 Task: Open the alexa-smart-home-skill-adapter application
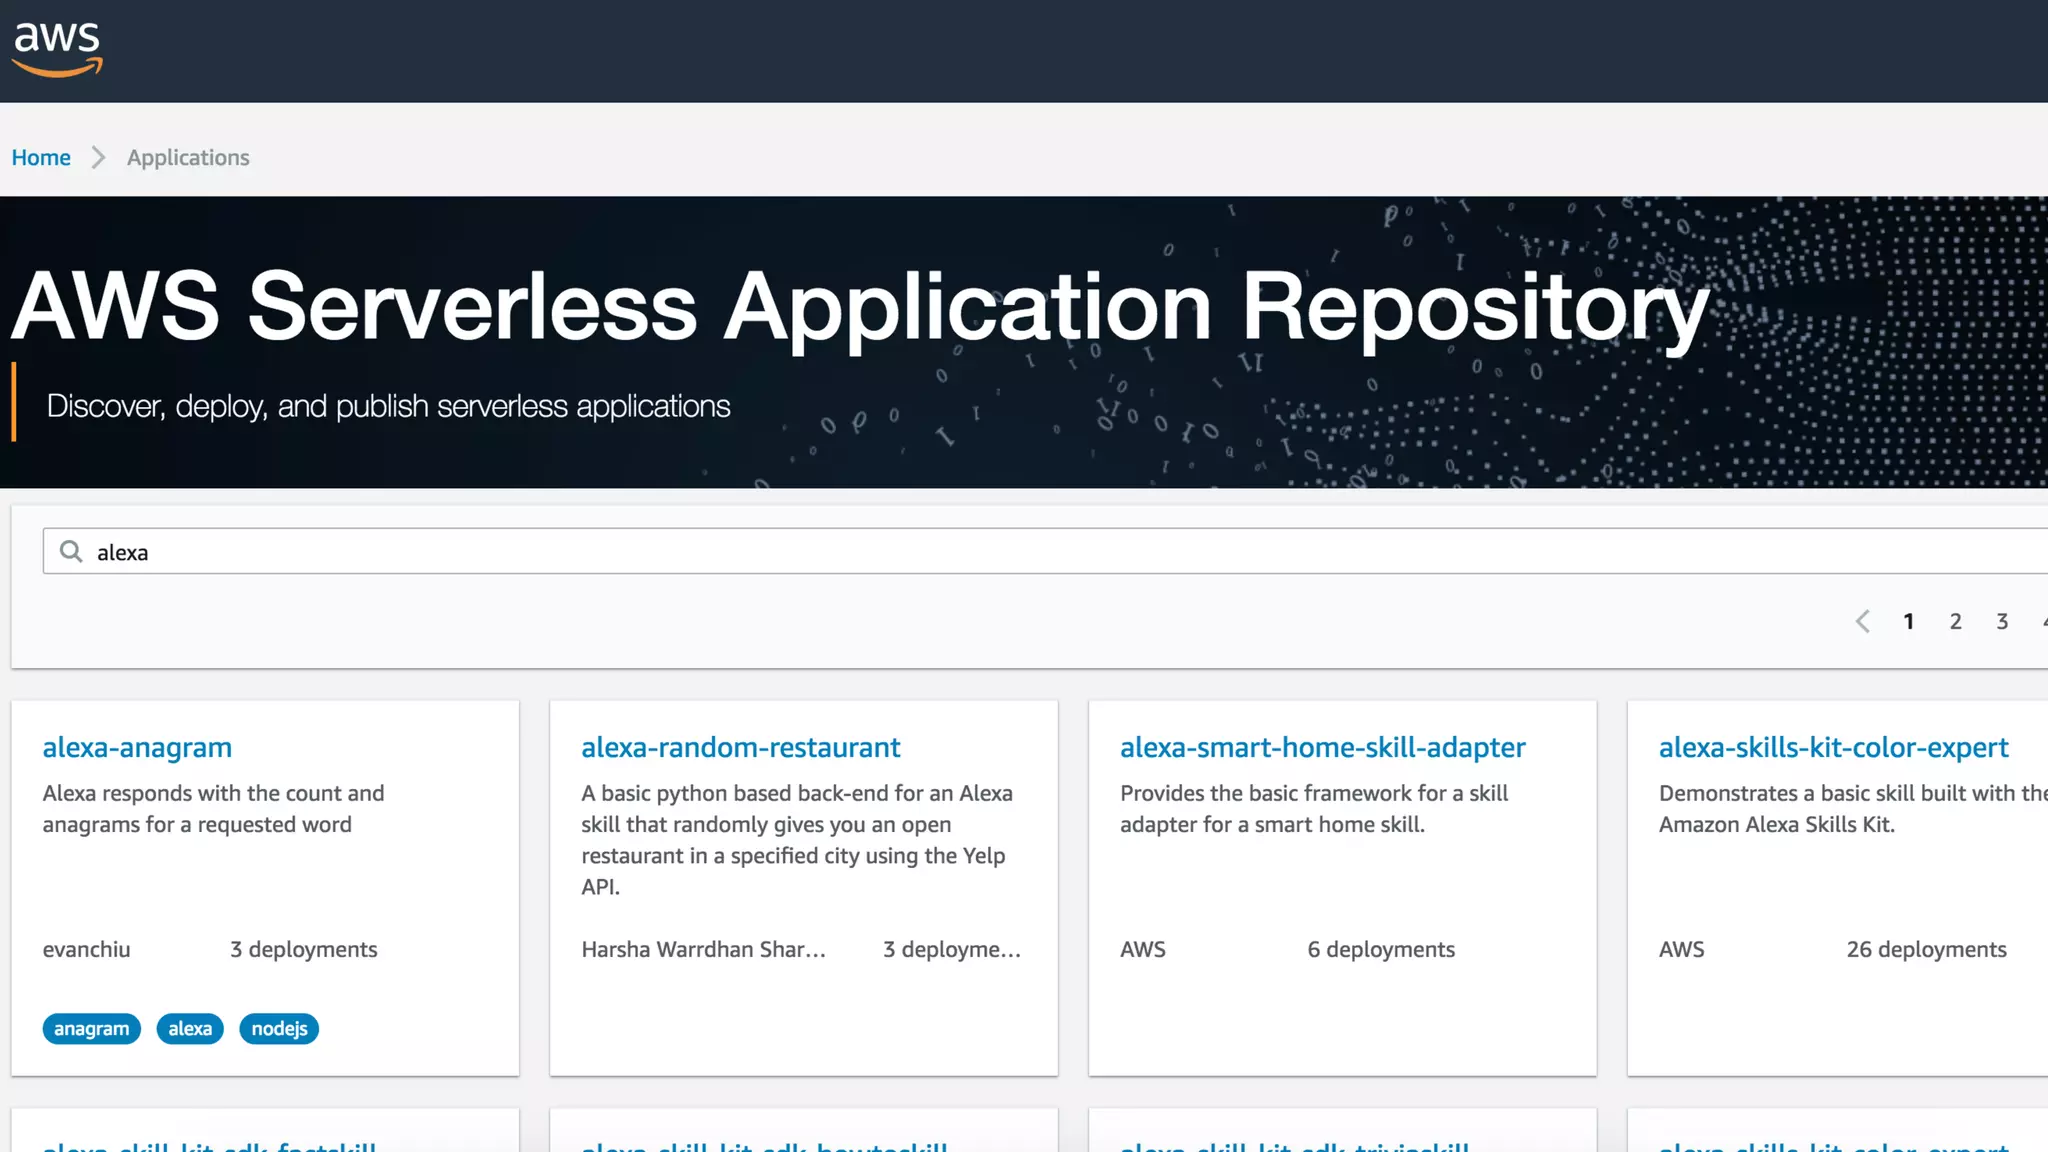(x=1322, y=747)
